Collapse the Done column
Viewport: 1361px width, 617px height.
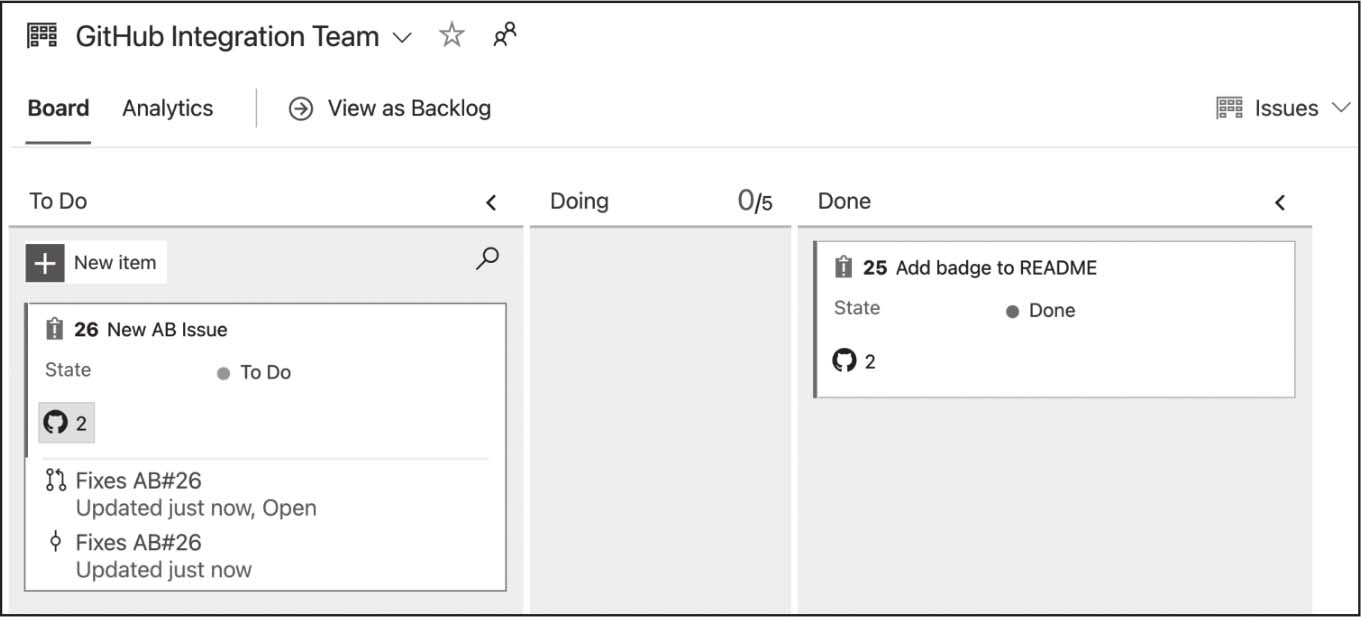(x=1280, y=203)
